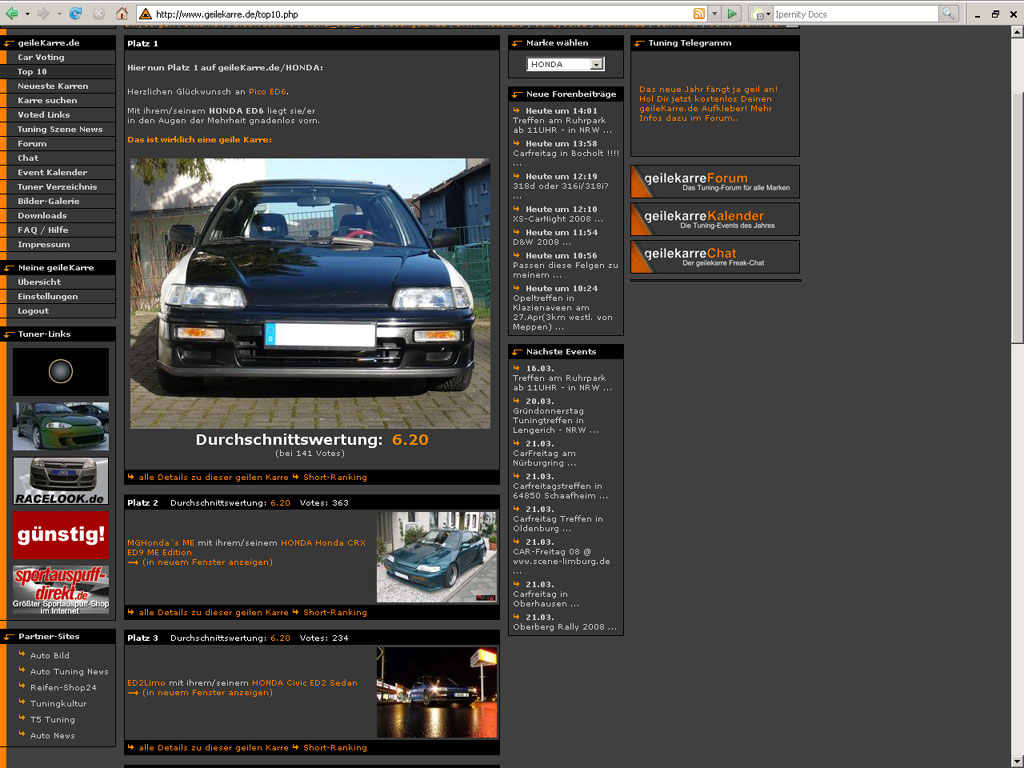This screenshot has width=1024, height=768.
Task: Click Logout in the sidebar
Action: 33,311
